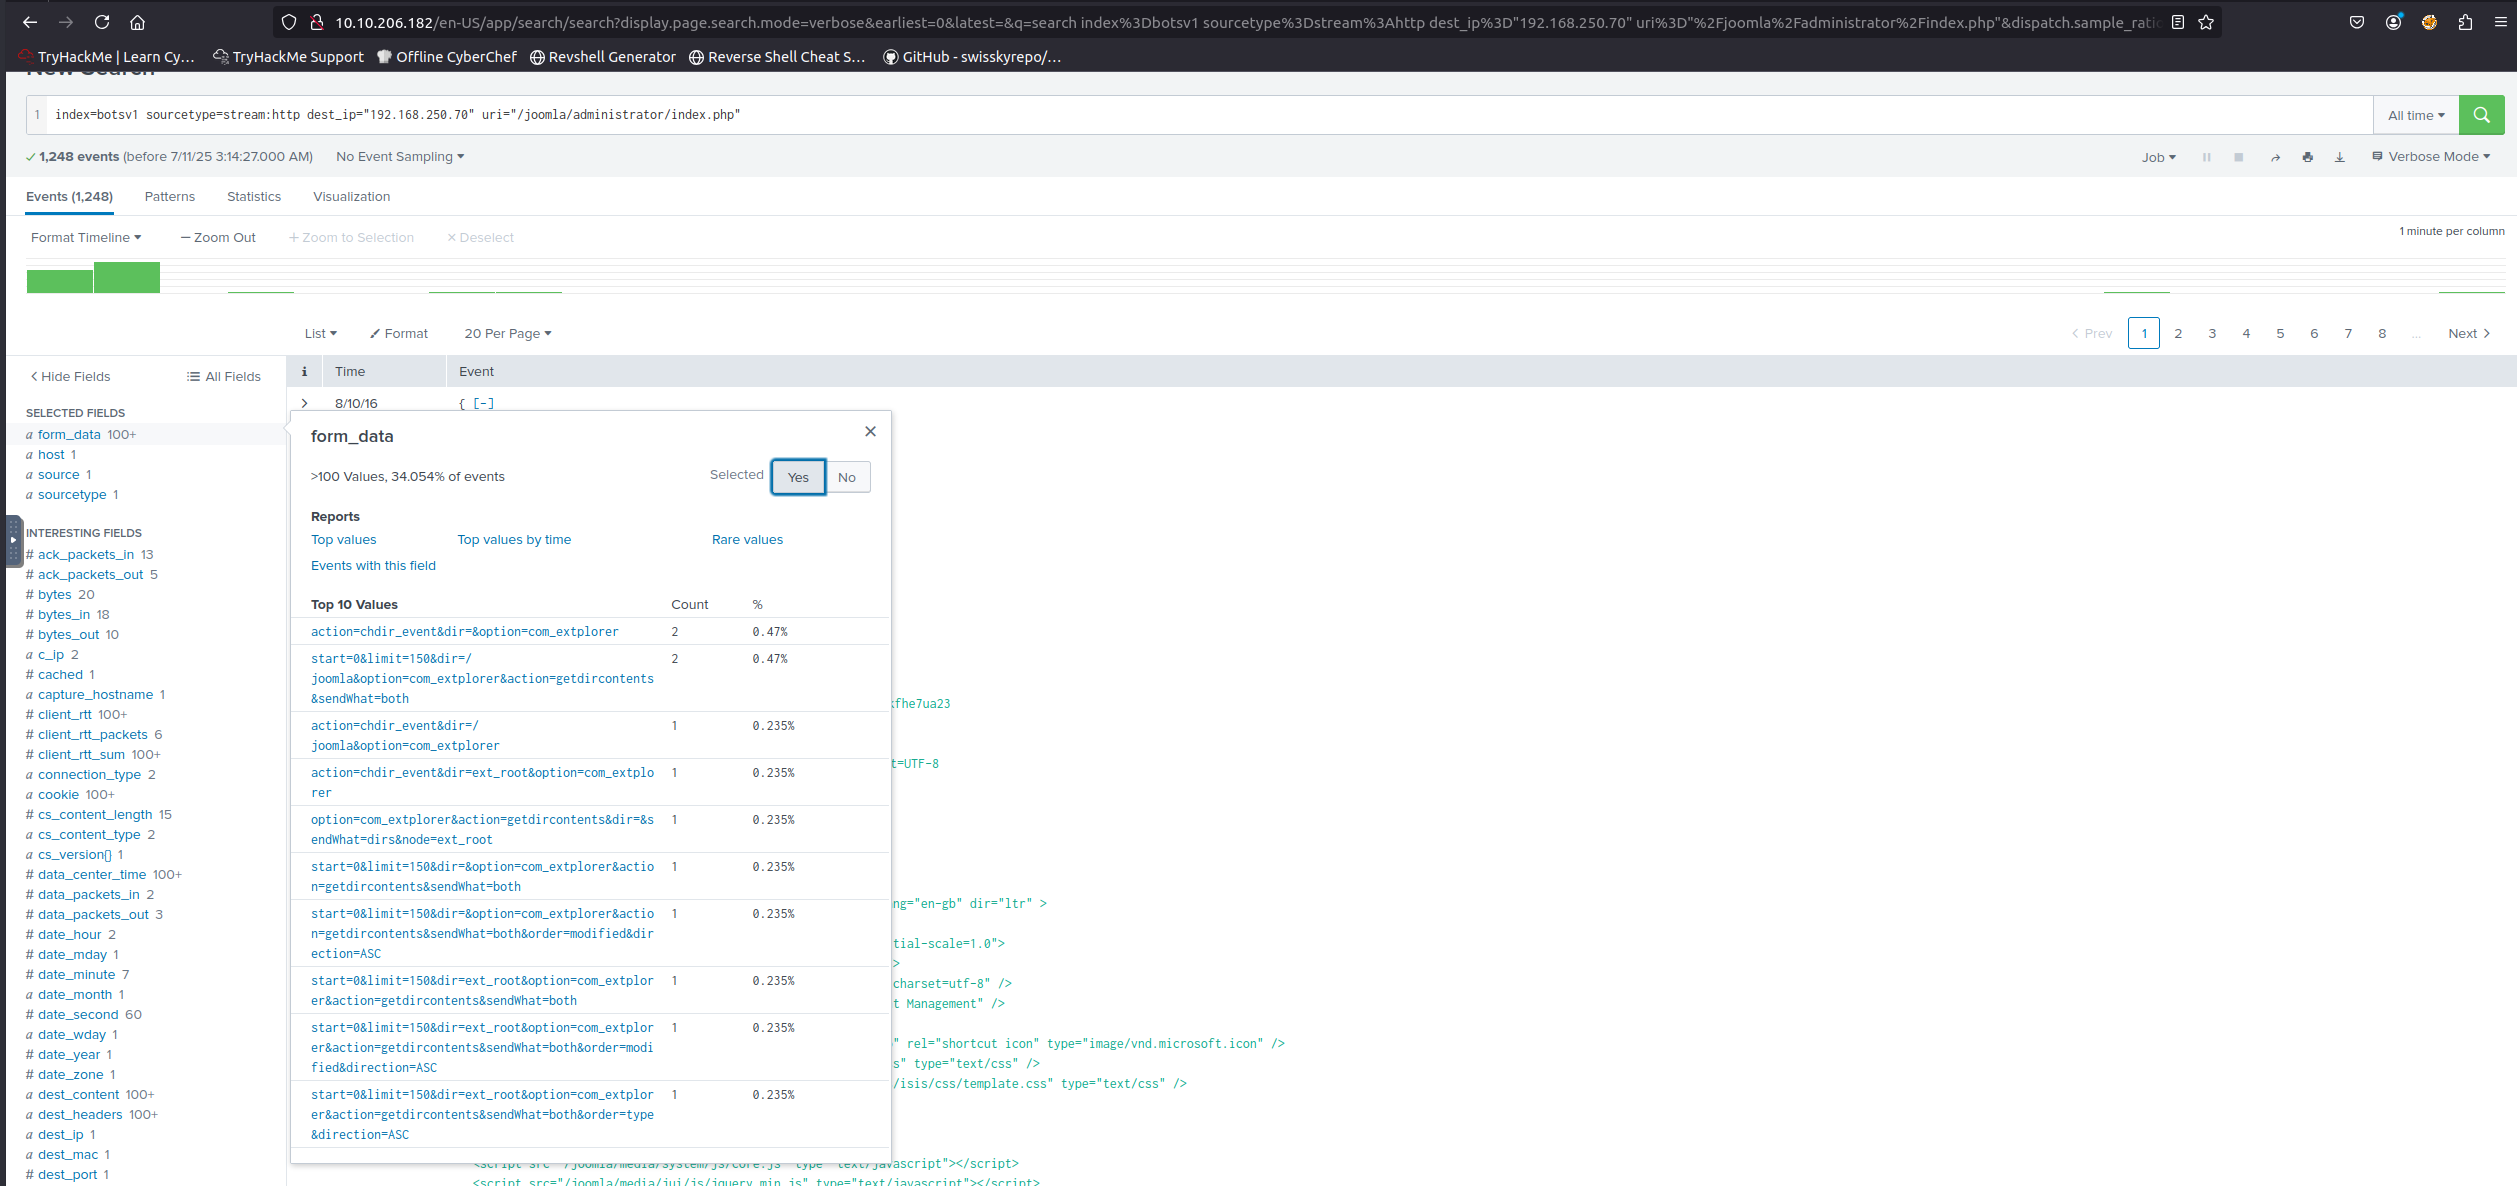
Task: Print the search results
Action: click(x=2307, y=157)
